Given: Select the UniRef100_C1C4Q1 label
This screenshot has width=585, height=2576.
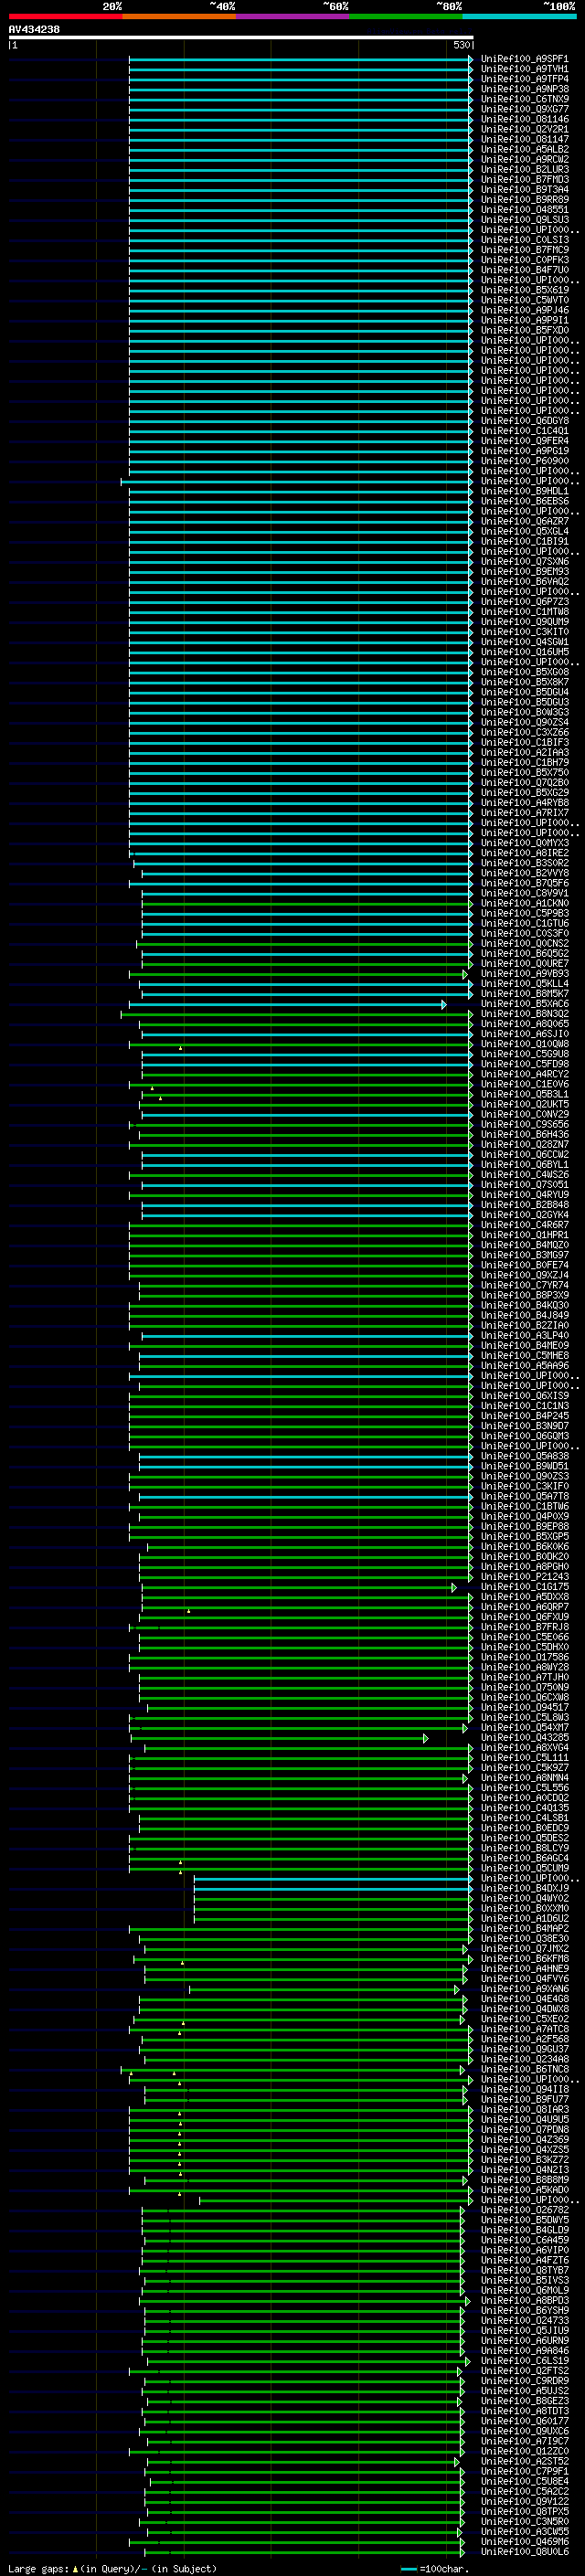Looking at the screenshot, I should pyautogui.click(x=524, y=431).
